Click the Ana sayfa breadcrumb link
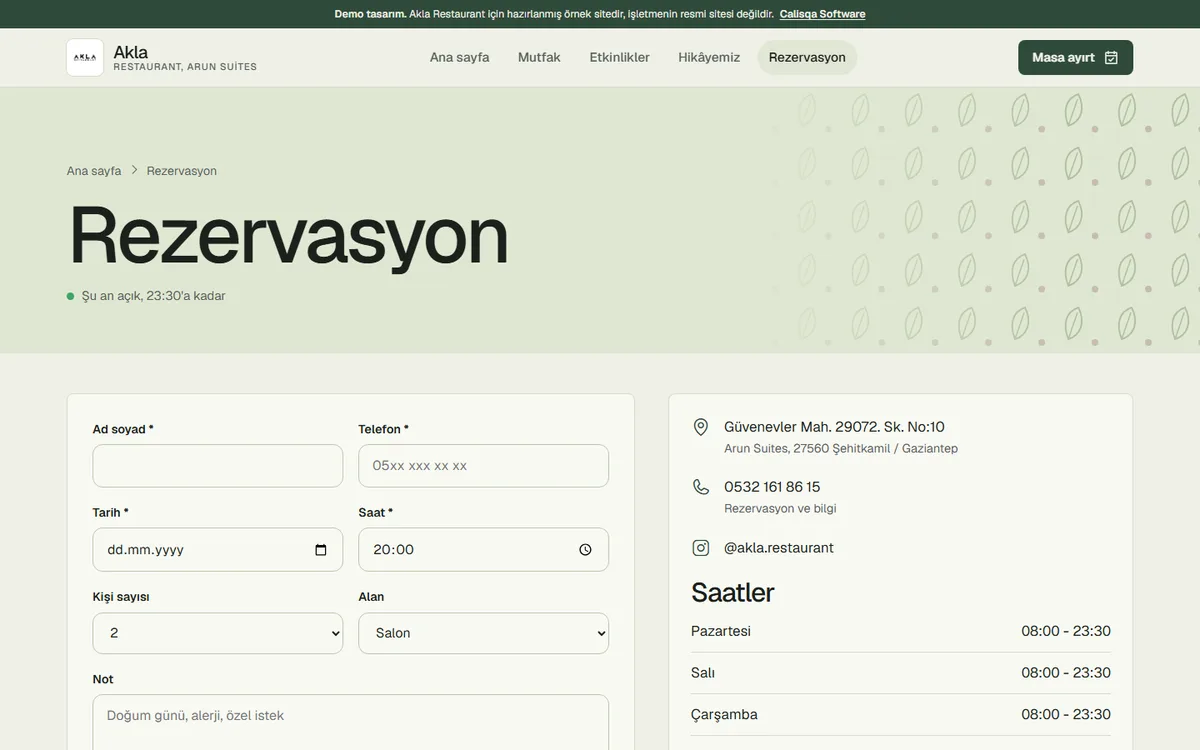Image resolution: width=1200 pixels, height=750 pixels. click(94, 171)
